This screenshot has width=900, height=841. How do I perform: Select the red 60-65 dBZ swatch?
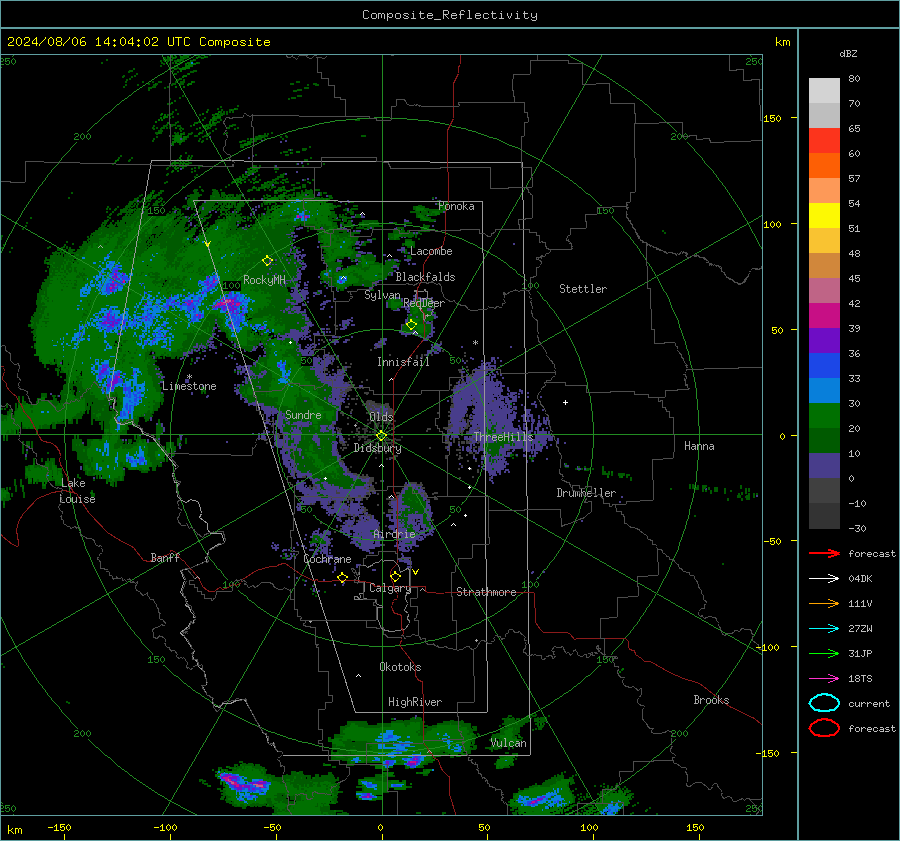[x=824, y=140]
